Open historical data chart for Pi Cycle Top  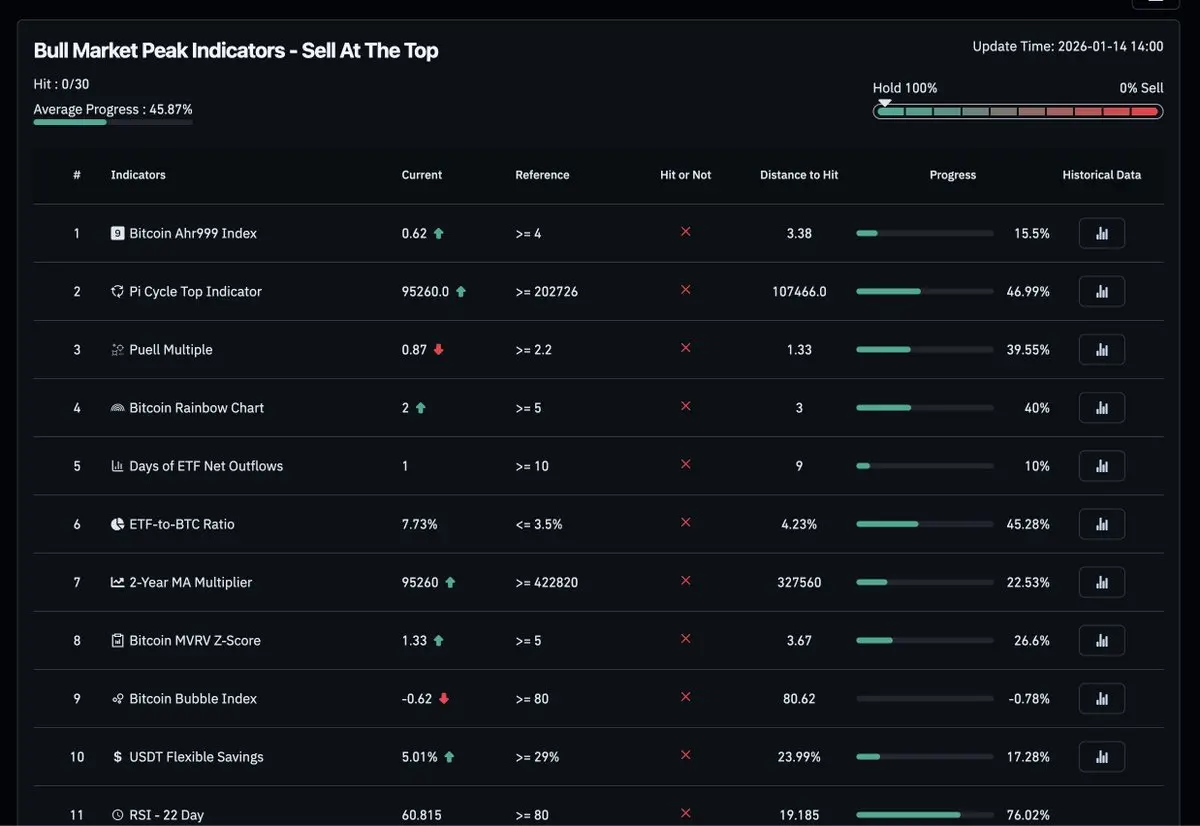pyautogui.click(x=1101, y=291)
